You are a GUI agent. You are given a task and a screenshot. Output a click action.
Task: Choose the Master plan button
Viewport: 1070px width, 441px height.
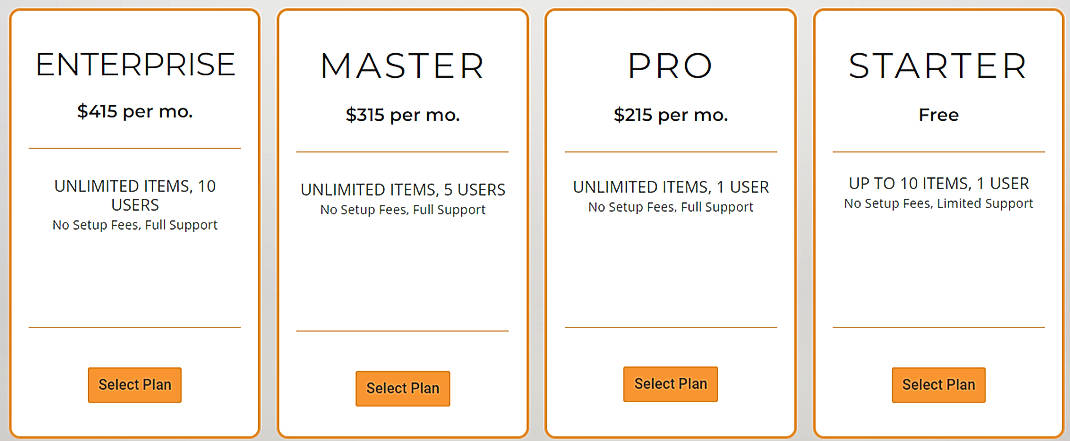click(403, 389)
